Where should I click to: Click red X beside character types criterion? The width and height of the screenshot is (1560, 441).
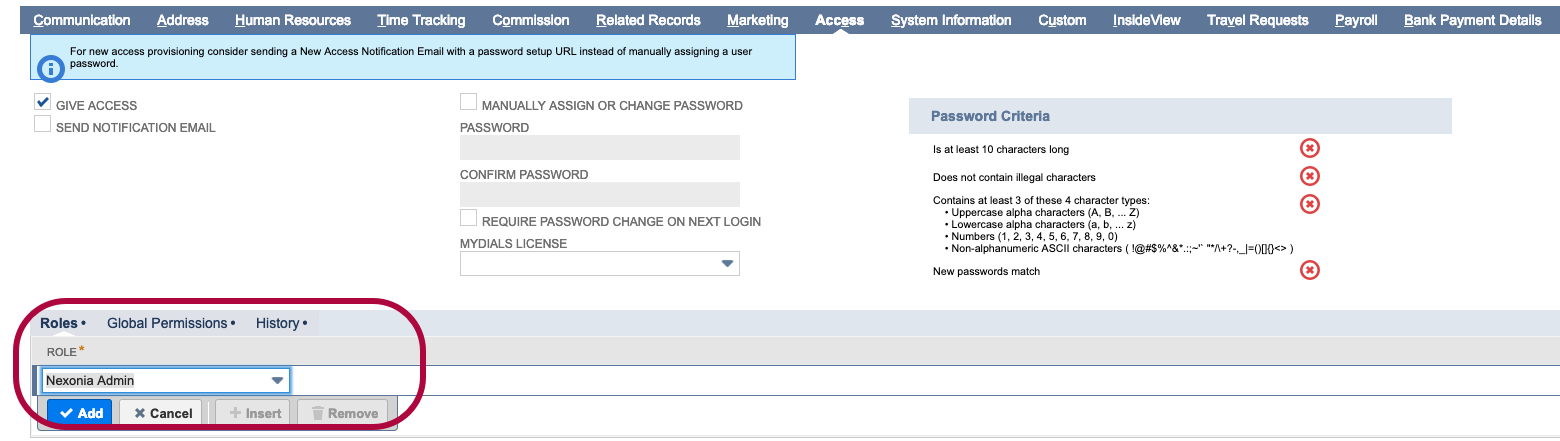[x=1309, y=204]
